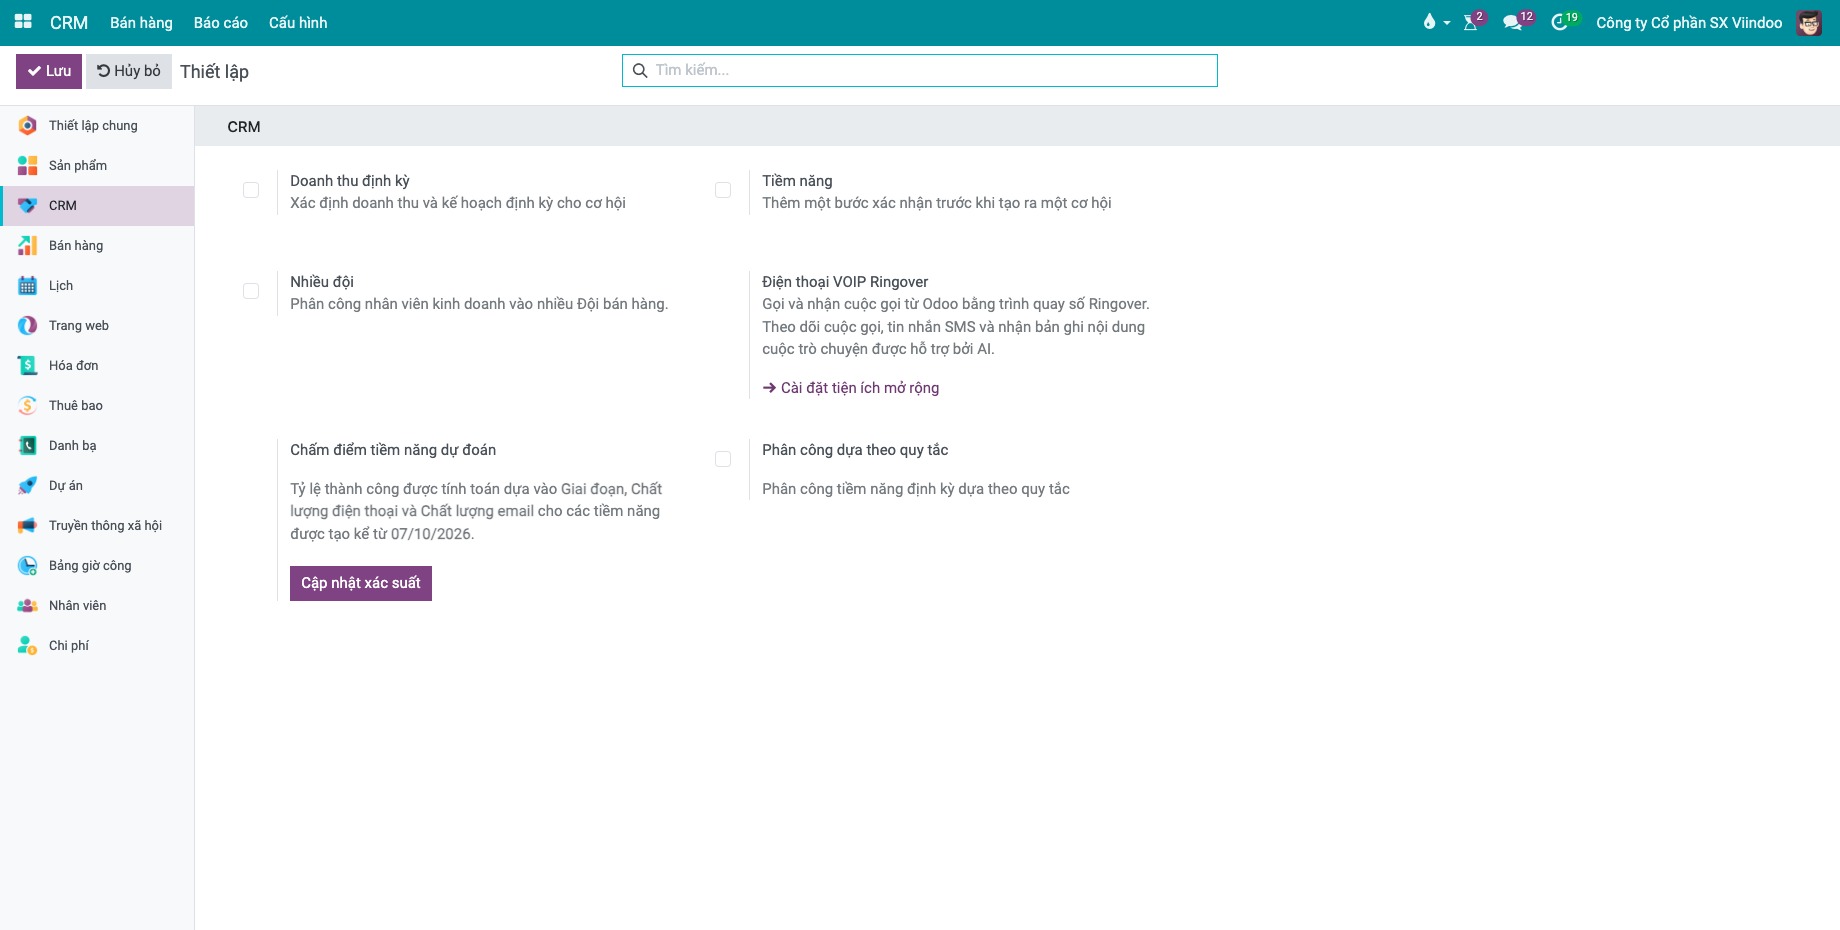
Task: Select the Dự án rocket icon
Action: [x=28, y=485]
